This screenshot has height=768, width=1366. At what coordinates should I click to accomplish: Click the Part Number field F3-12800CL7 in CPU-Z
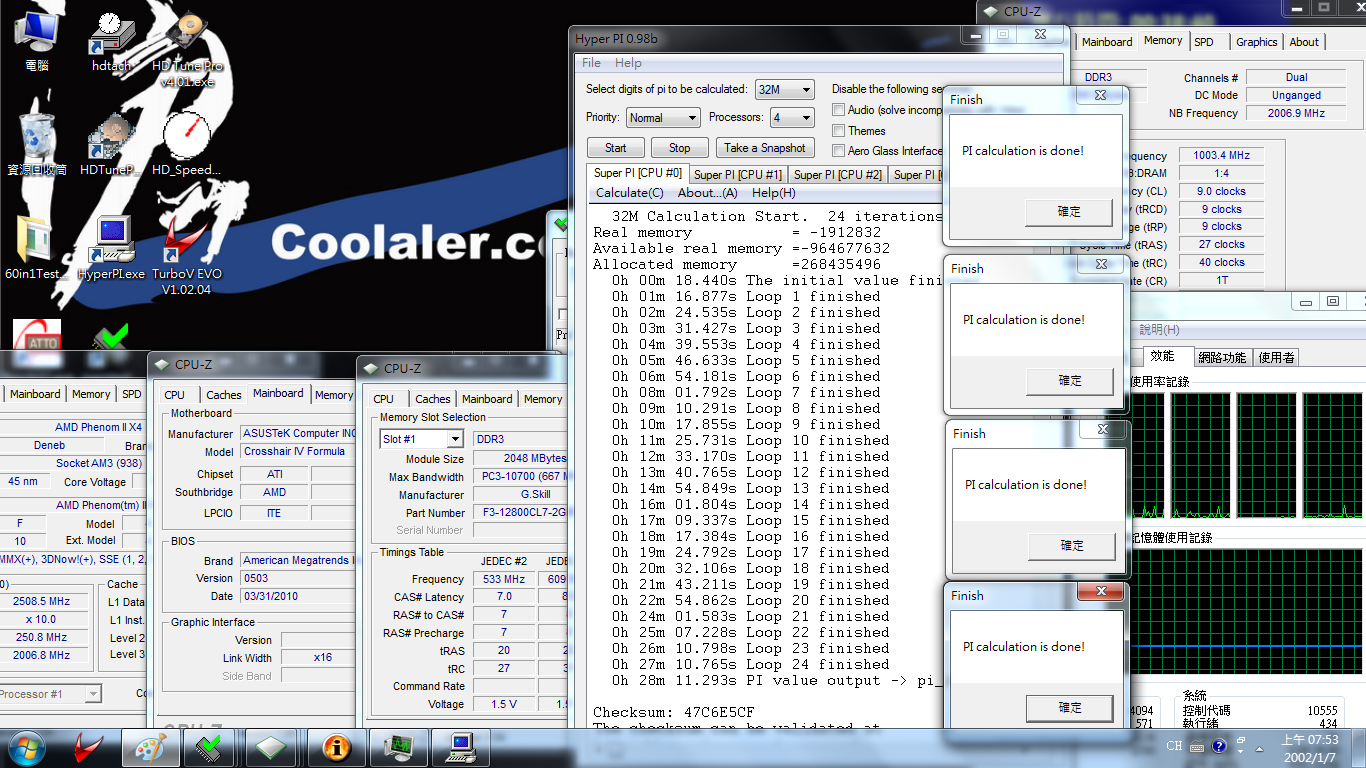point(521,513)
